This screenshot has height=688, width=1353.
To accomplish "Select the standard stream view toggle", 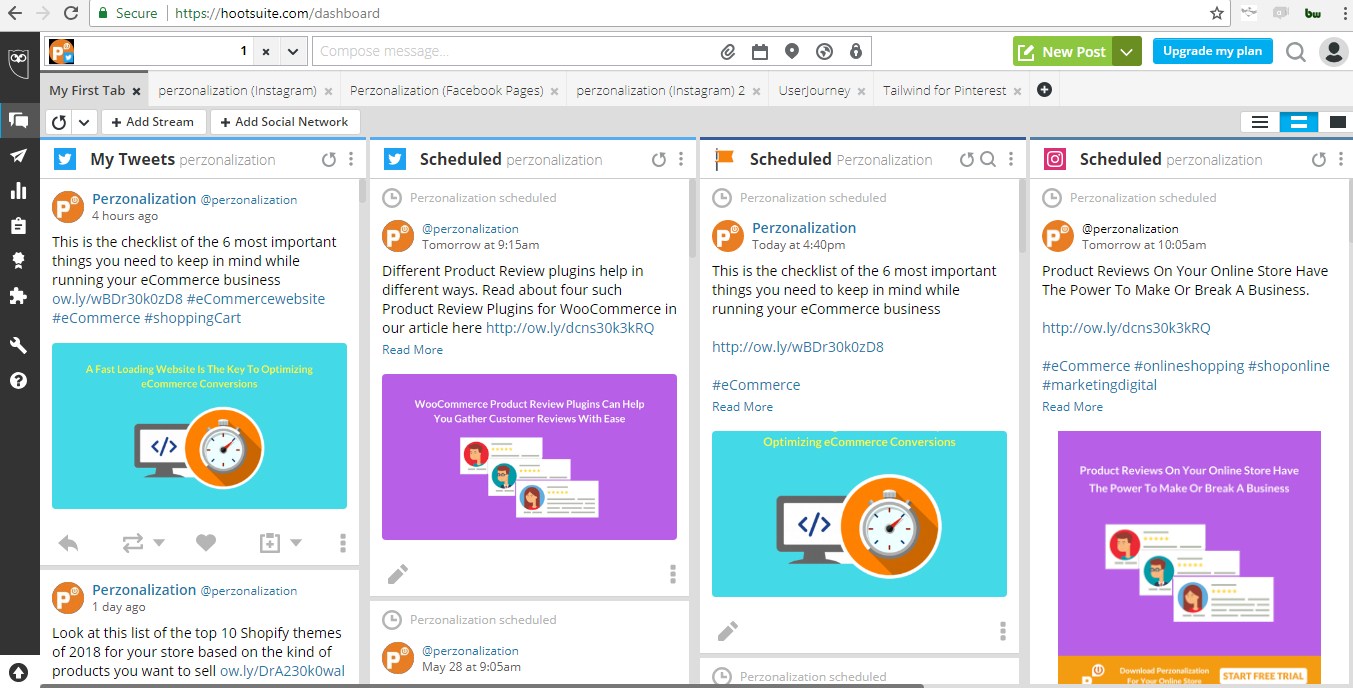I will 1298,122.
